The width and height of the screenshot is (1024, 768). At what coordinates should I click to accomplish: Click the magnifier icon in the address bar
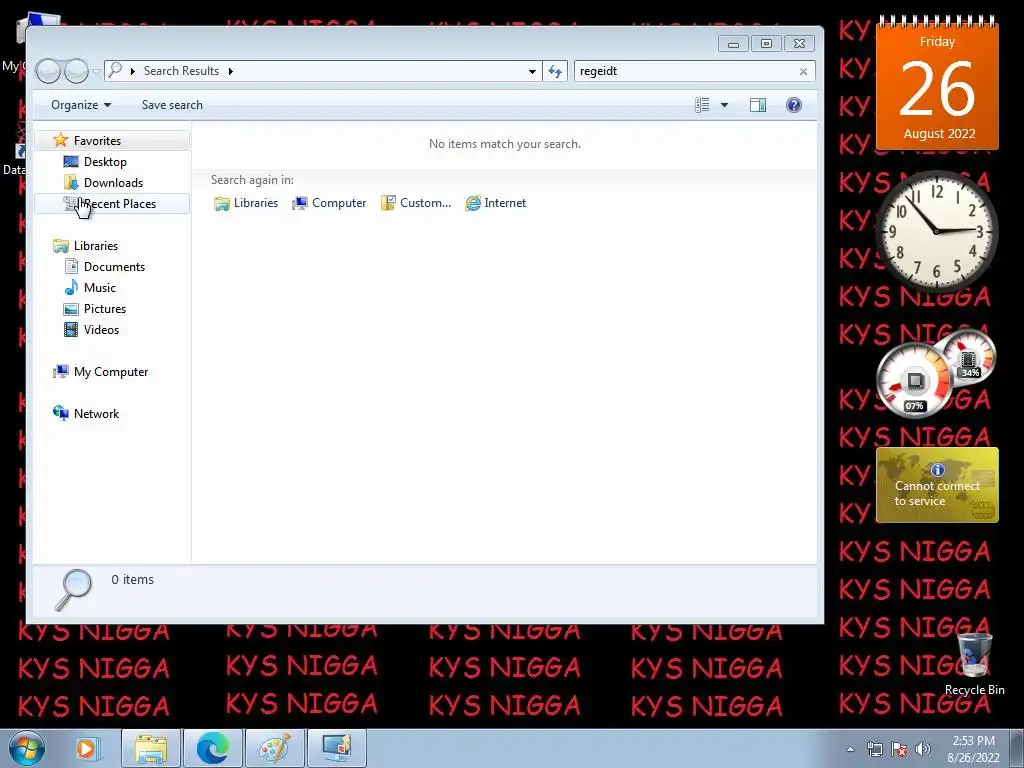[x=115, y=70]
